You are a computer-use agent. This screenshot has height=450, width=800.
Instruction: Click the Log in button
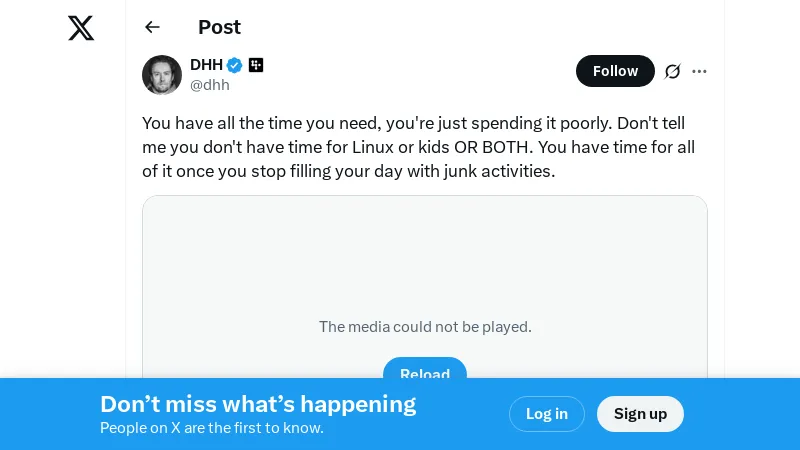click(x=547, y=414)
